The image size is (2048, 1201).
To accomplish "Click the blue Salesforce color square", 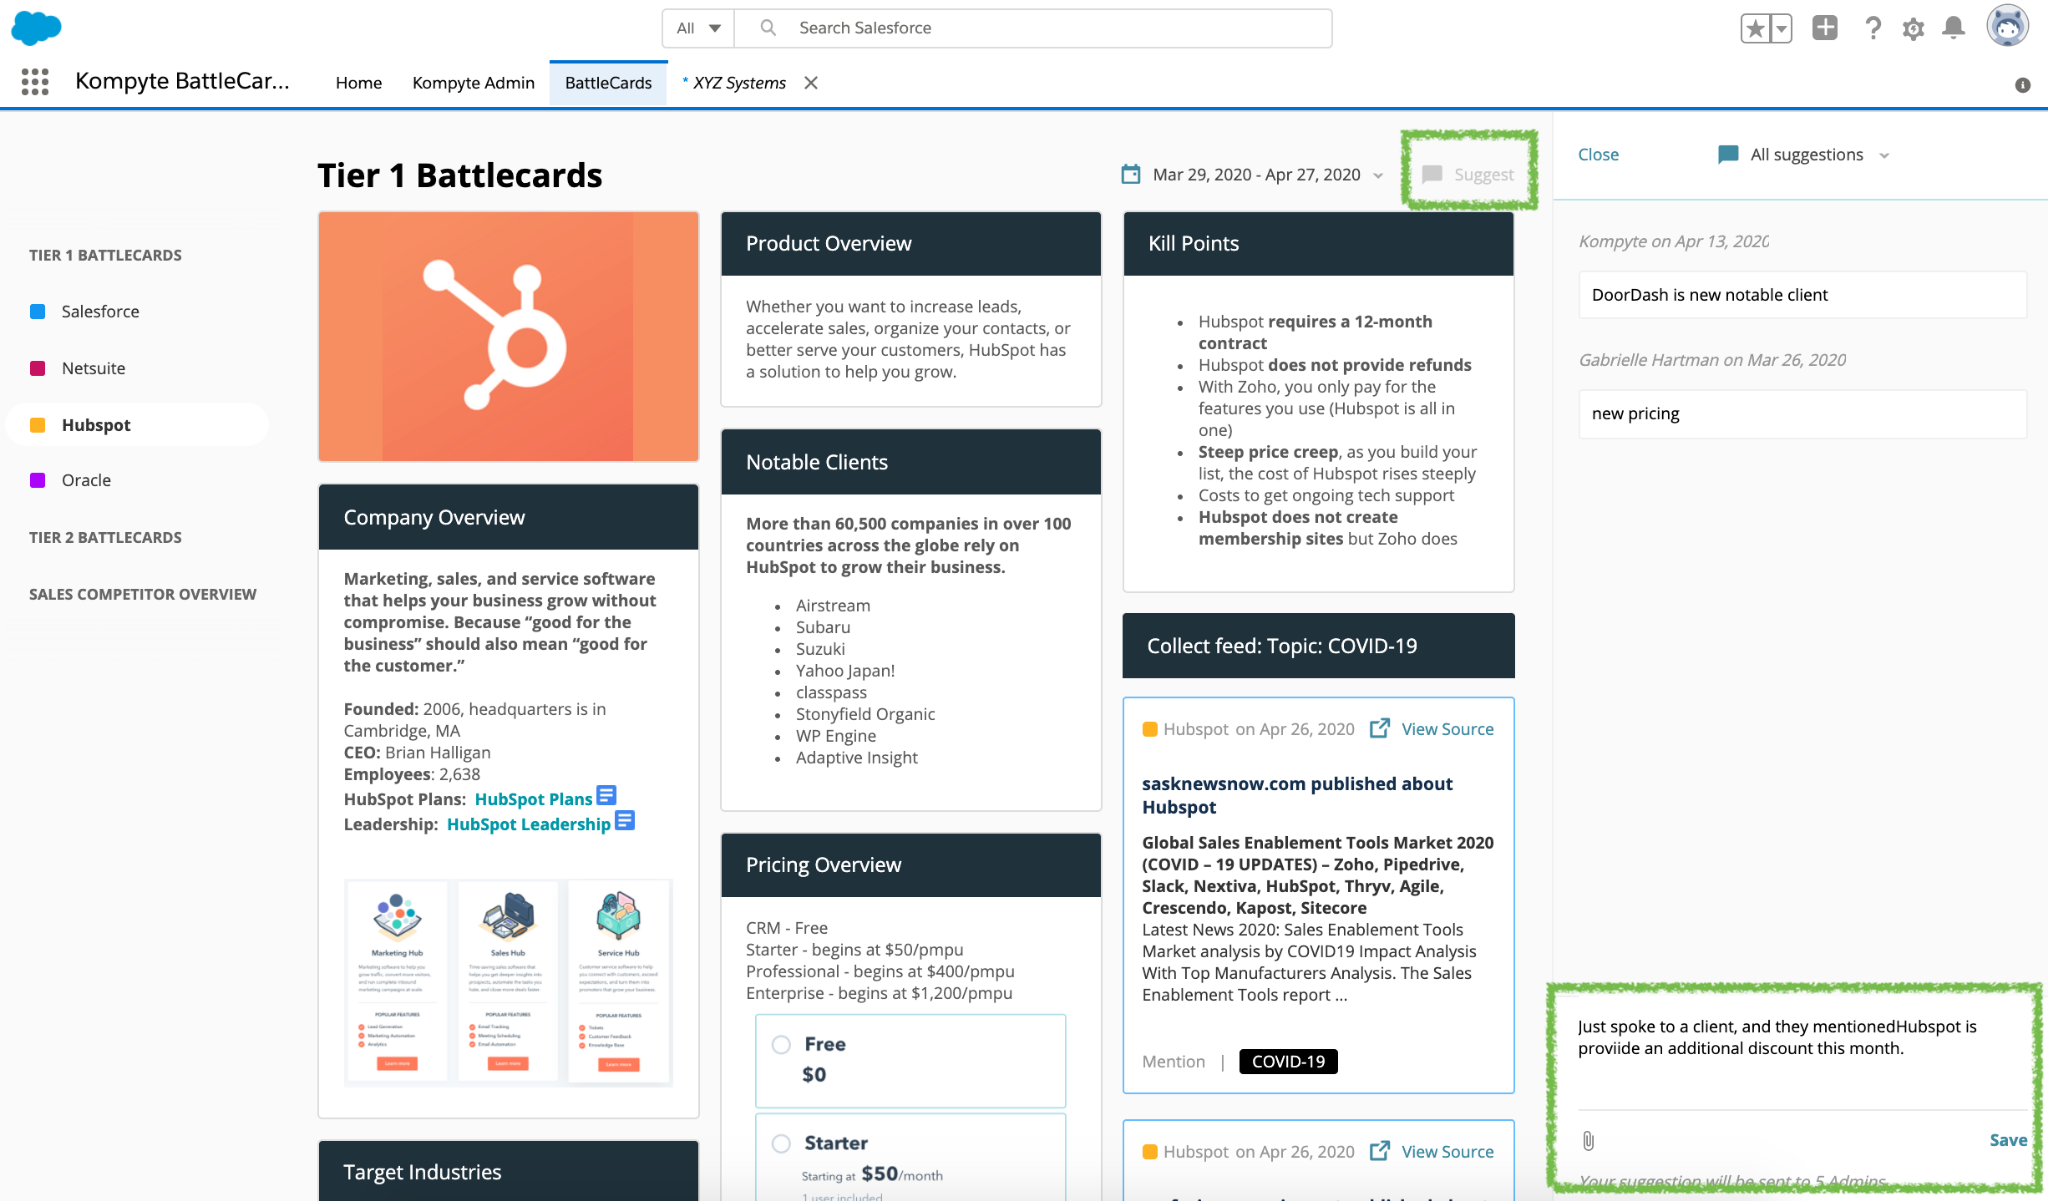I will click(38, 311).
